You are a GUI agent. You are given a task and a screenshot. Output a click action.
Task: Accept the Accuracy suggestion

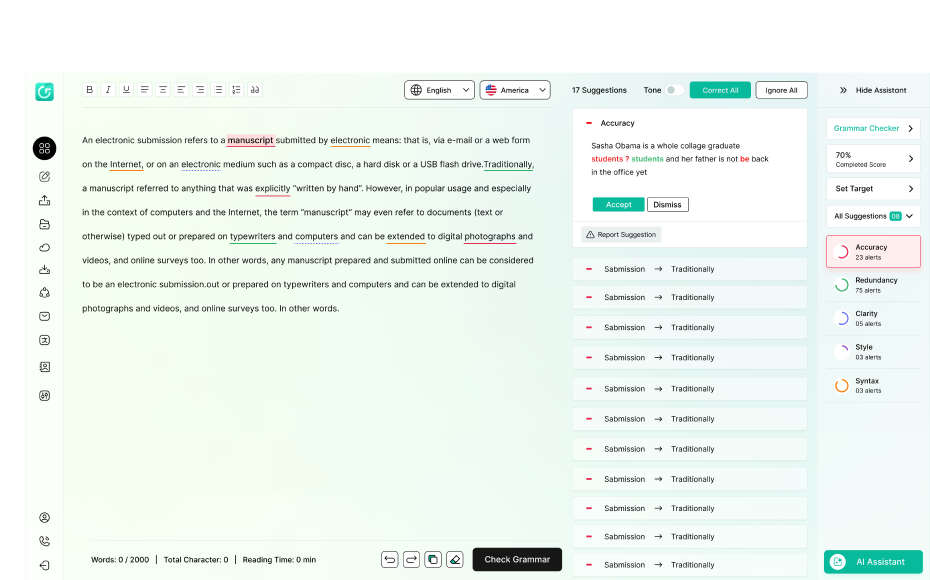[x=618, y=205]
